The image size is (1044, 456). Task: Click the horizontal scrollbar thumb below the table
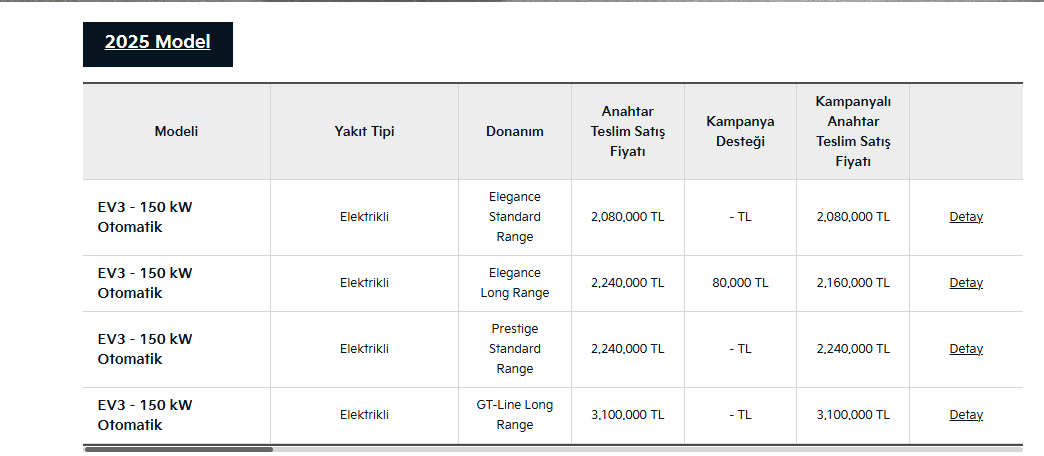(178, 450)
